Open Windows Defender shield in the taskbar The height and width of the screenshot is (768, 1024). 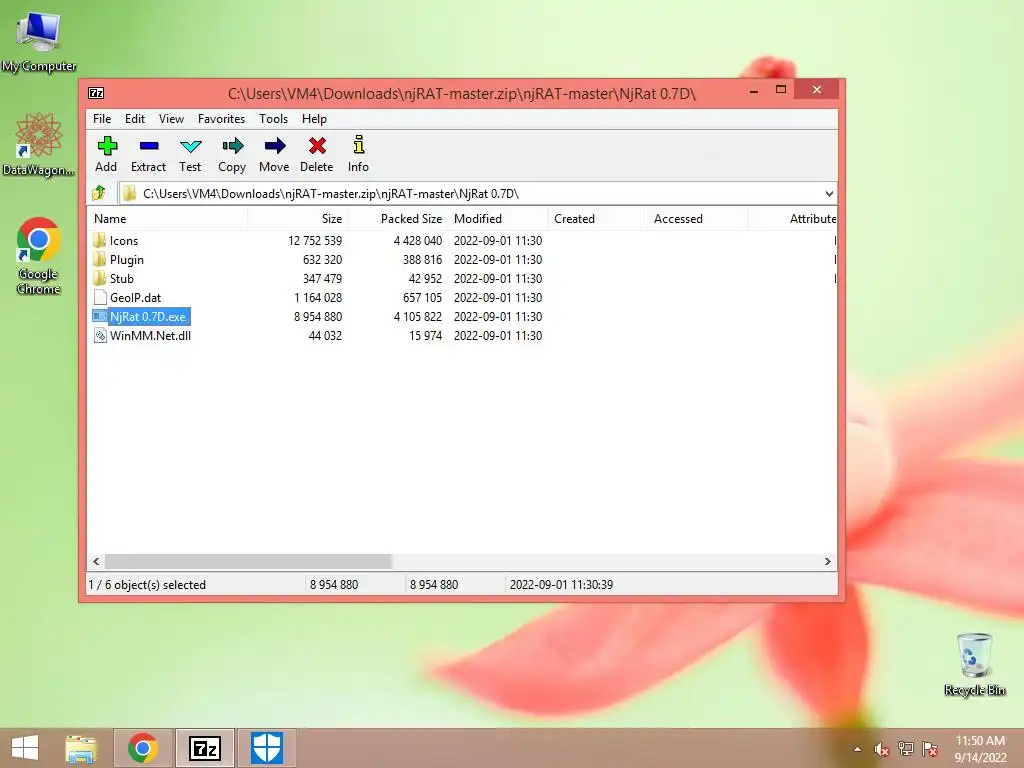click(x=267, y=748)
